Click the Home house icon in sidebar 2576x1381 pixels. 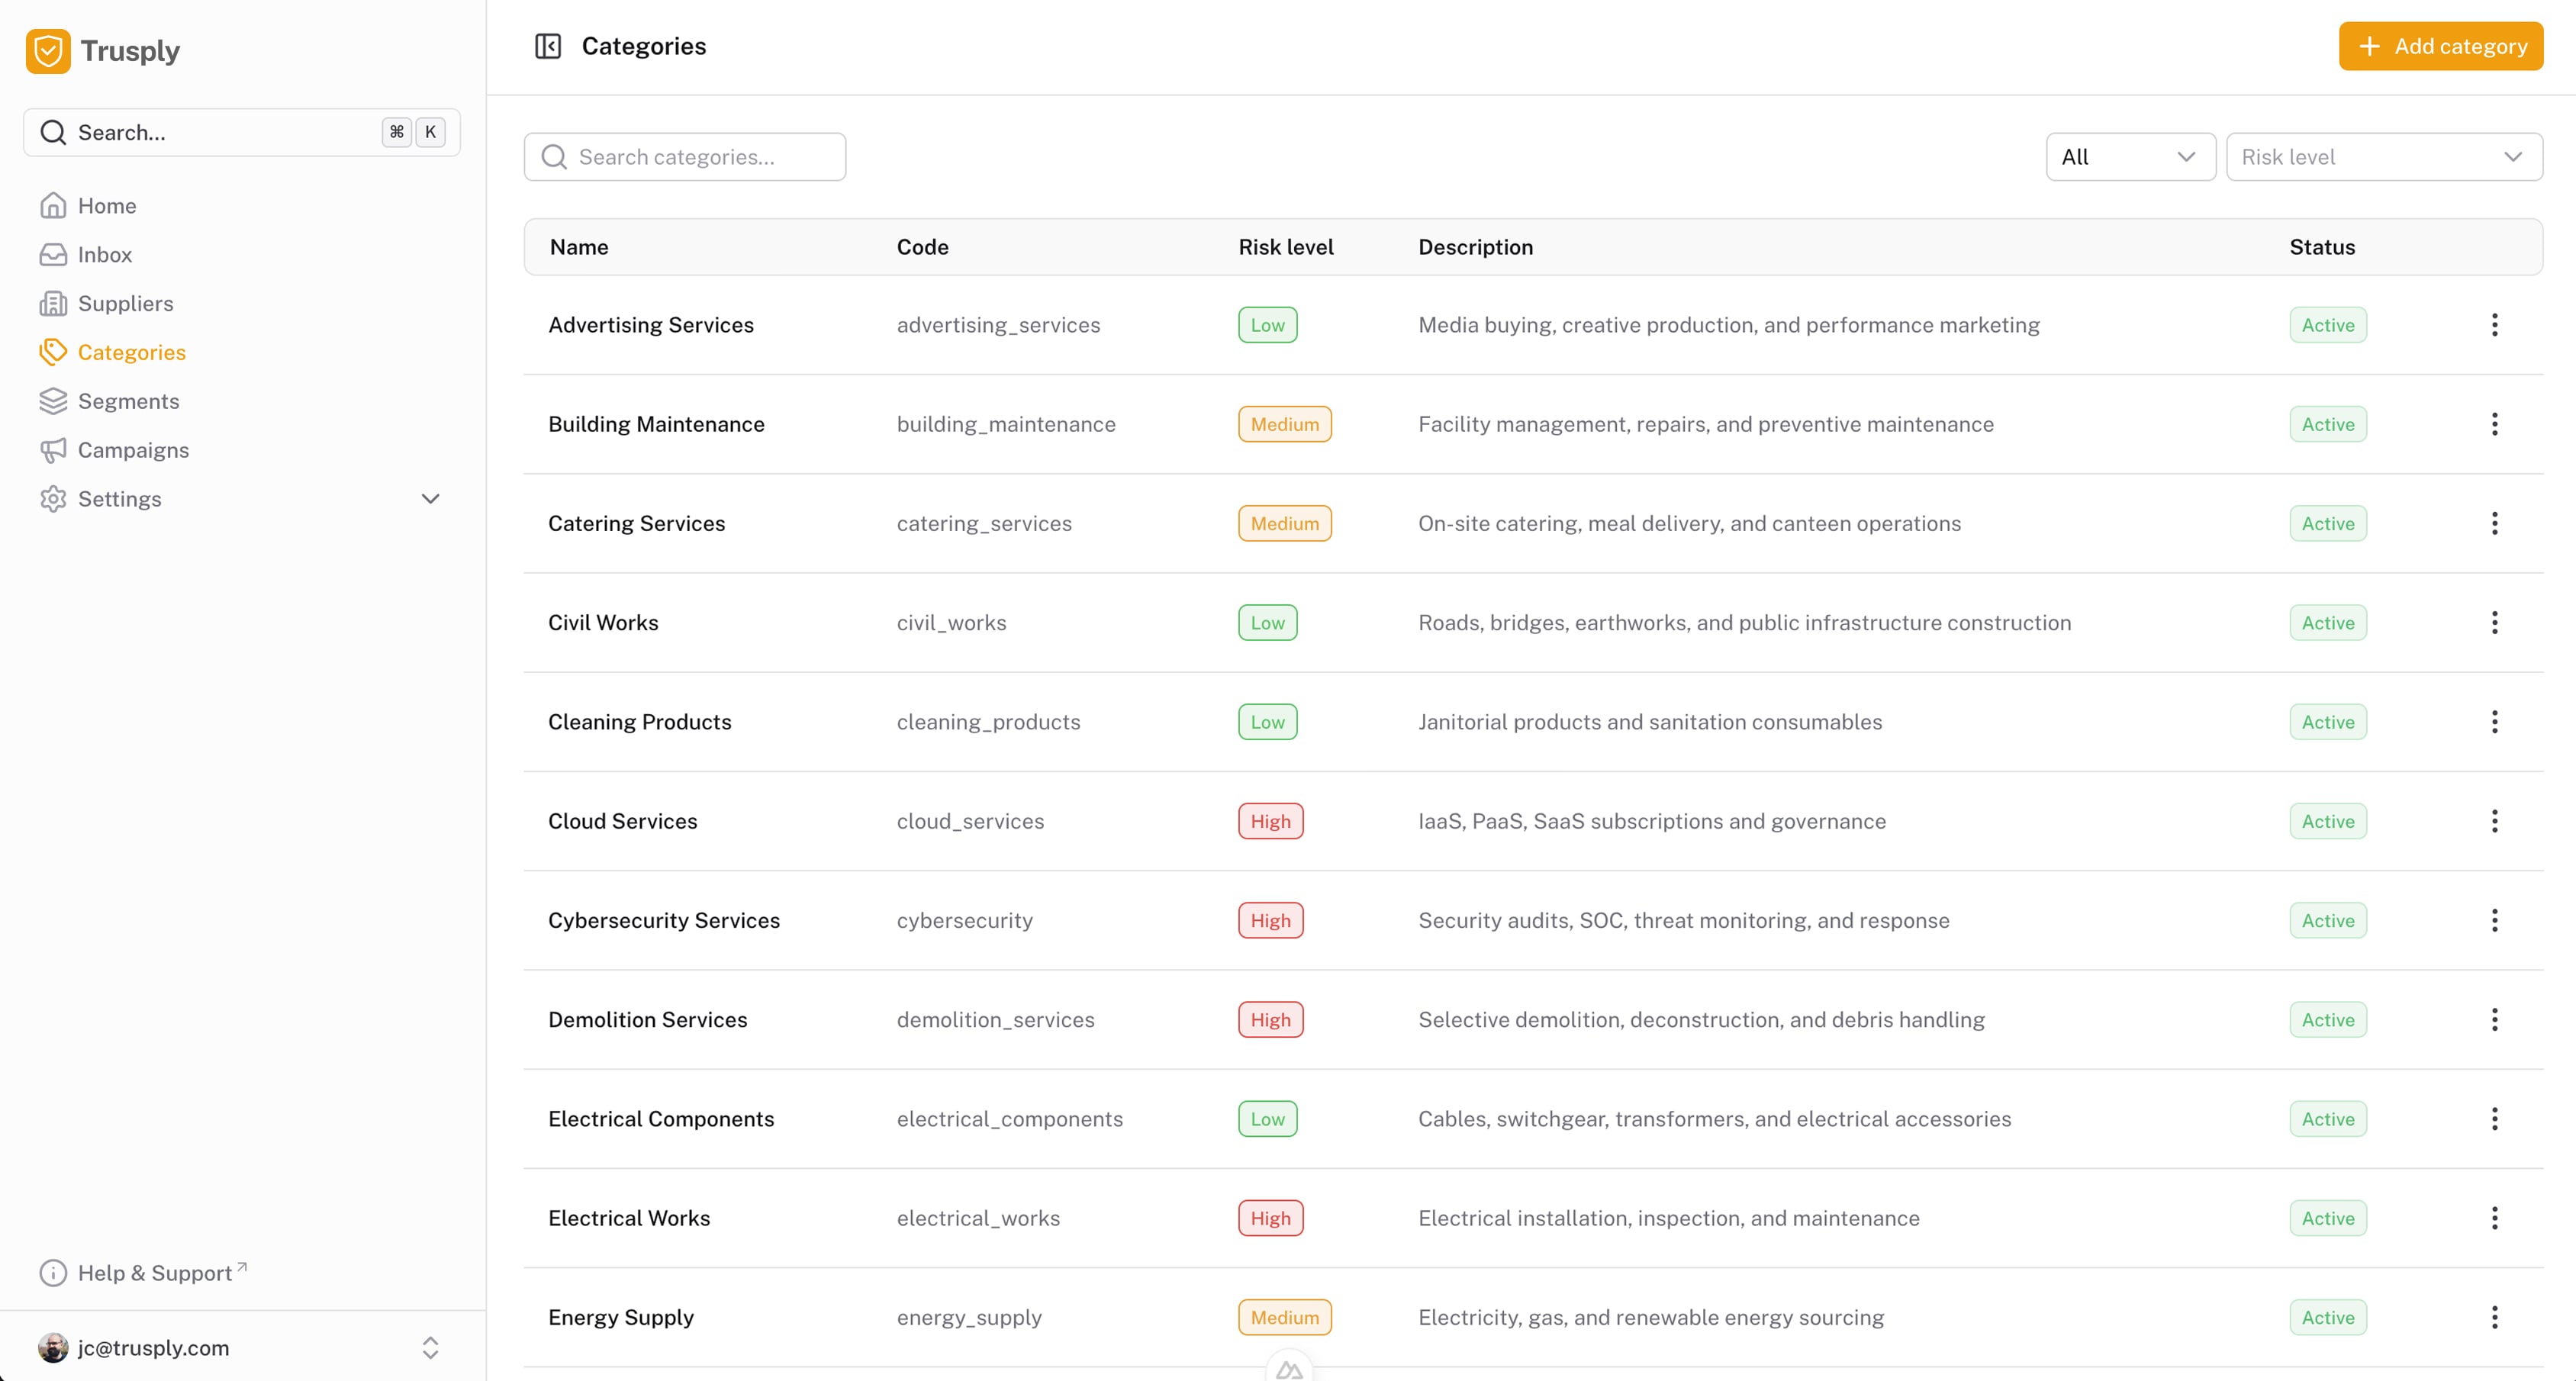(53, 205)
